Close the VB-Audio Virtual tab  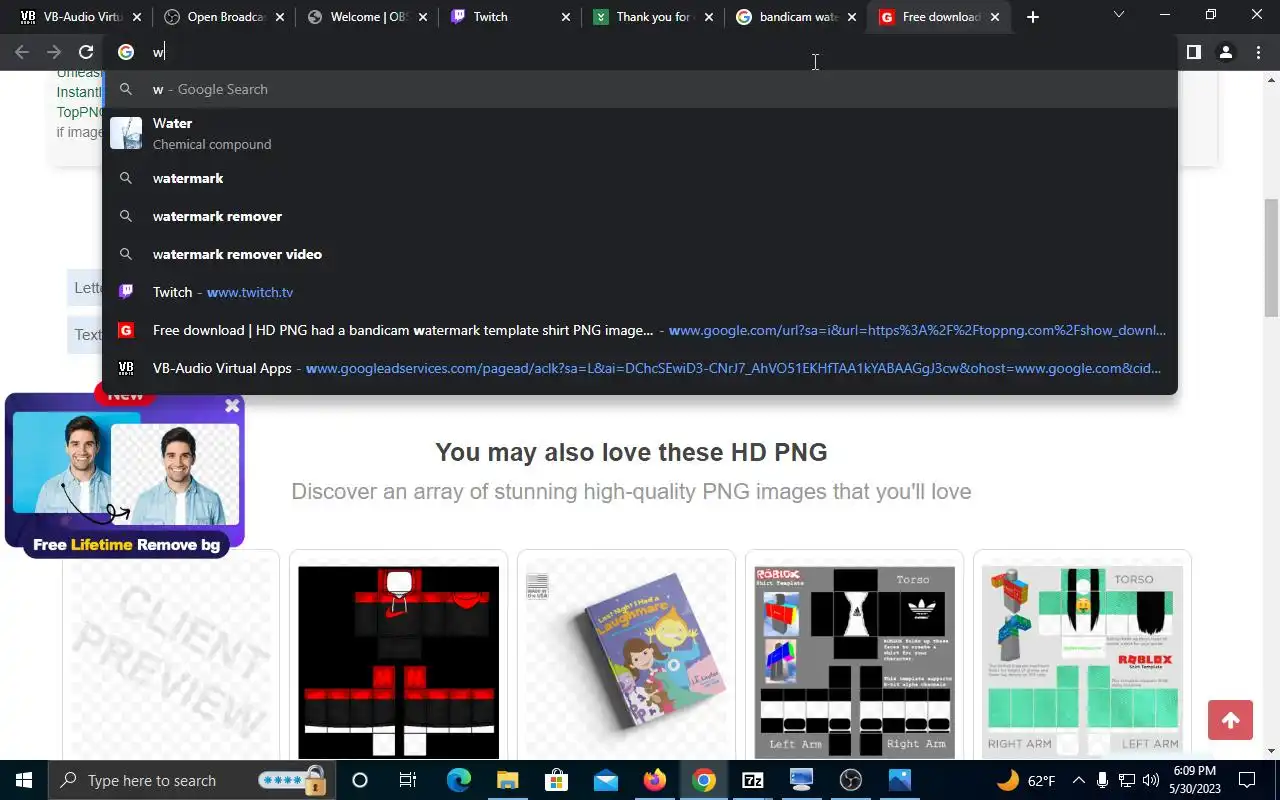(137, 17)
